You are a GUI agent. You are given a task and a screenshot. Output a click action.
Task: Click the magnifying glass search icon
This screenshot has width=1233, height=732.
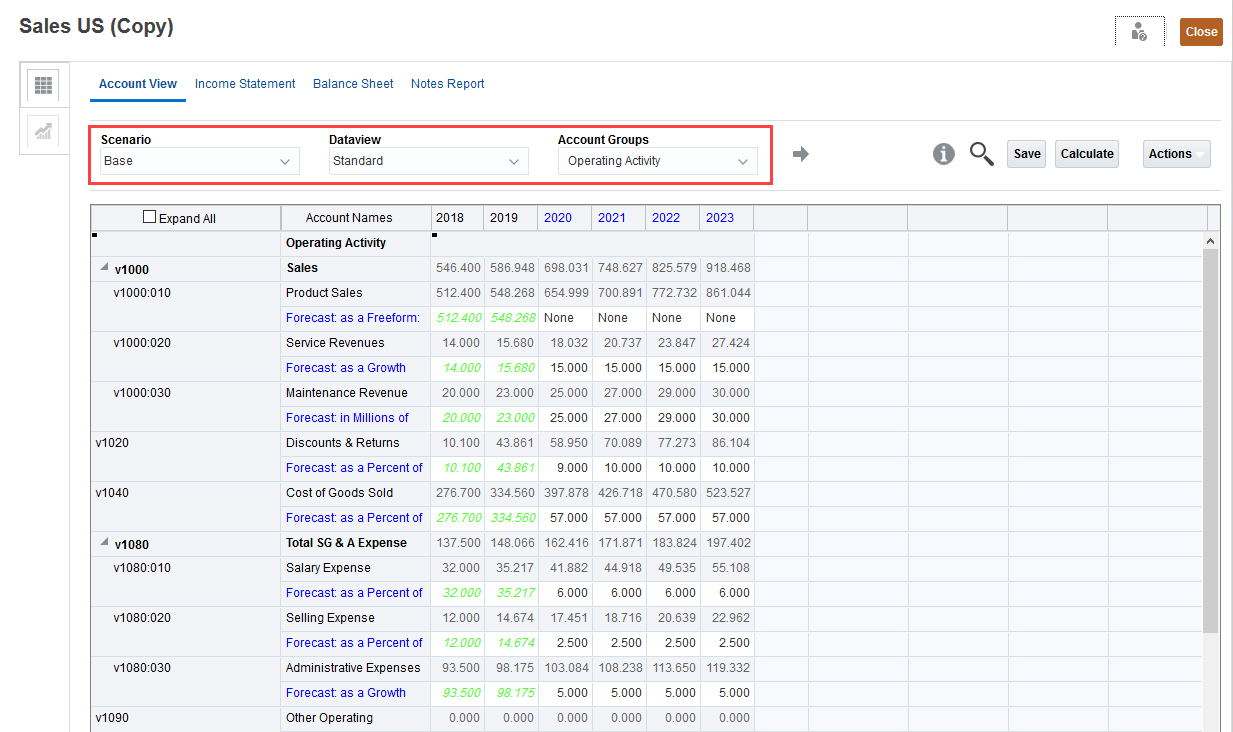pyautogui.click(x=981, y=154)
